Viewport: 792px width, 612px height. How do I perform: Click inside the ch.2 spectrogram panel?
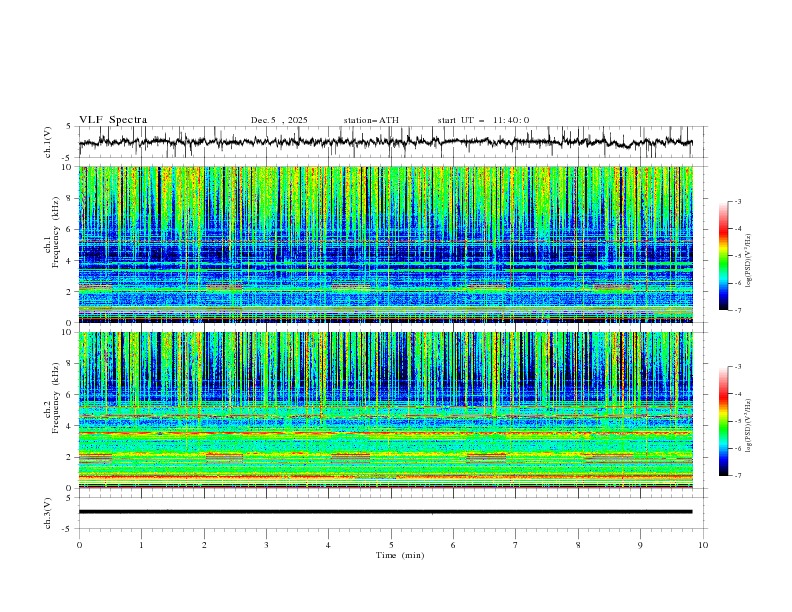(x=385, y=410)
